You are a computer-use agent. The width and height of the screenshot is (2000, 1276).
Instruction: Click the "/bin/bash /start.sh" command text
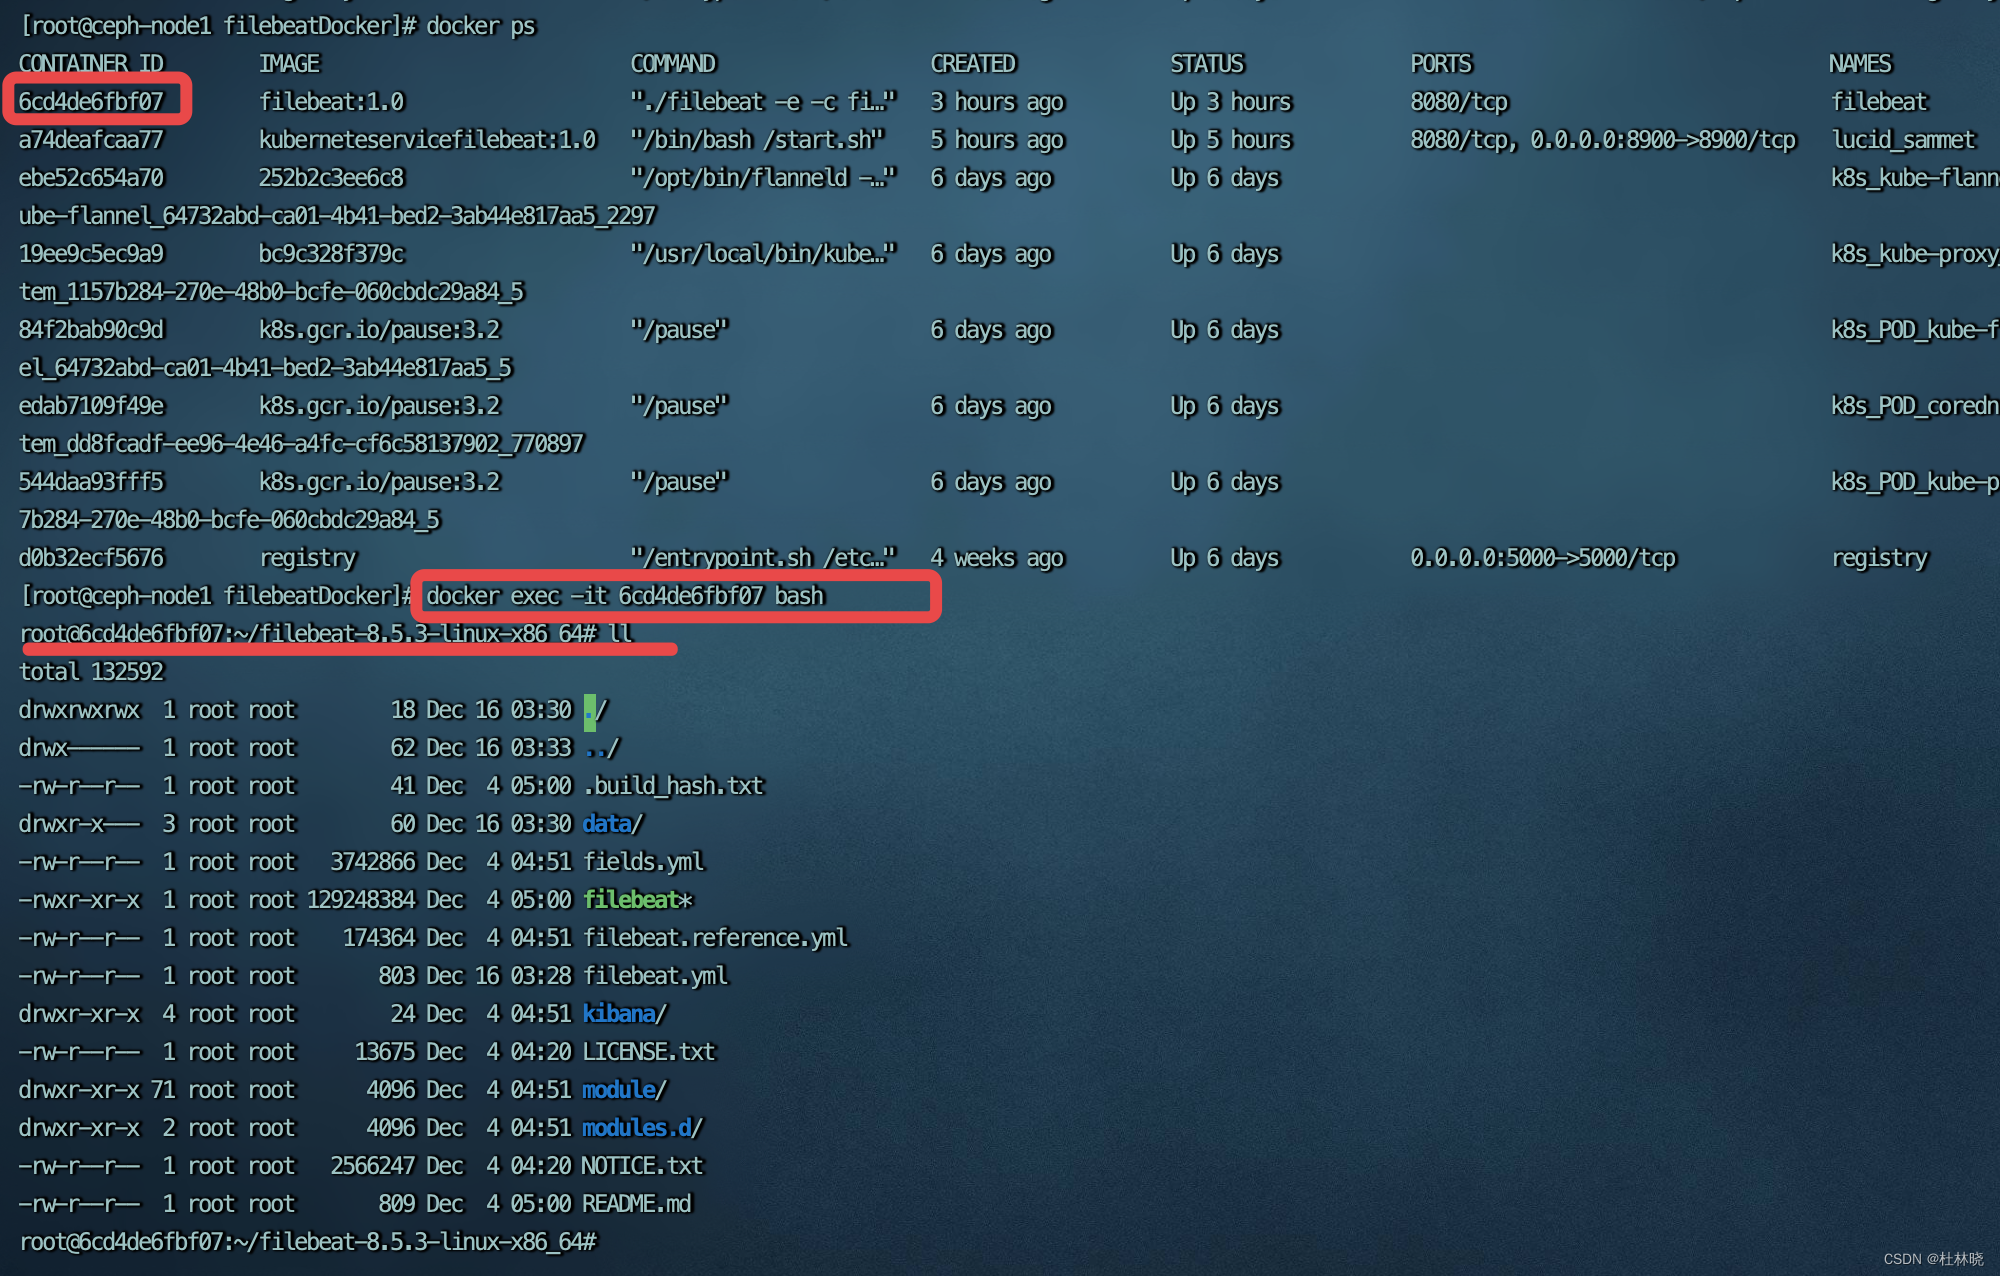click(758, 139)
